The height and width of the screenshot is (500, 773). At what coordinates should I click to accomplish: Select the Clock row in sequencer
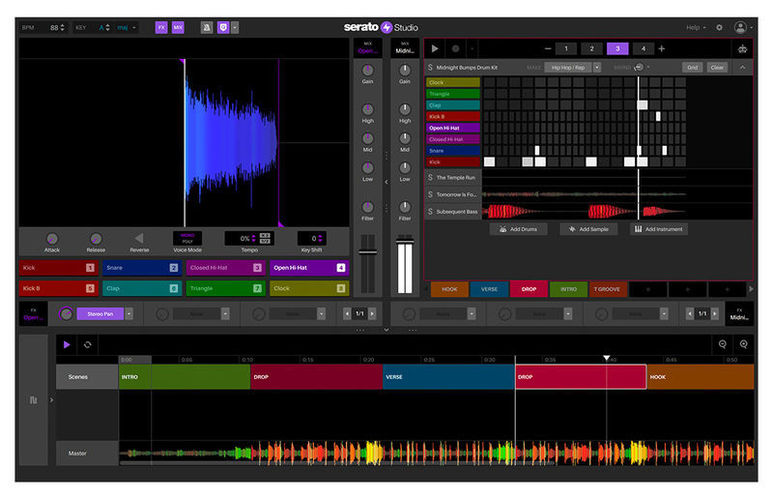point(453,82)
